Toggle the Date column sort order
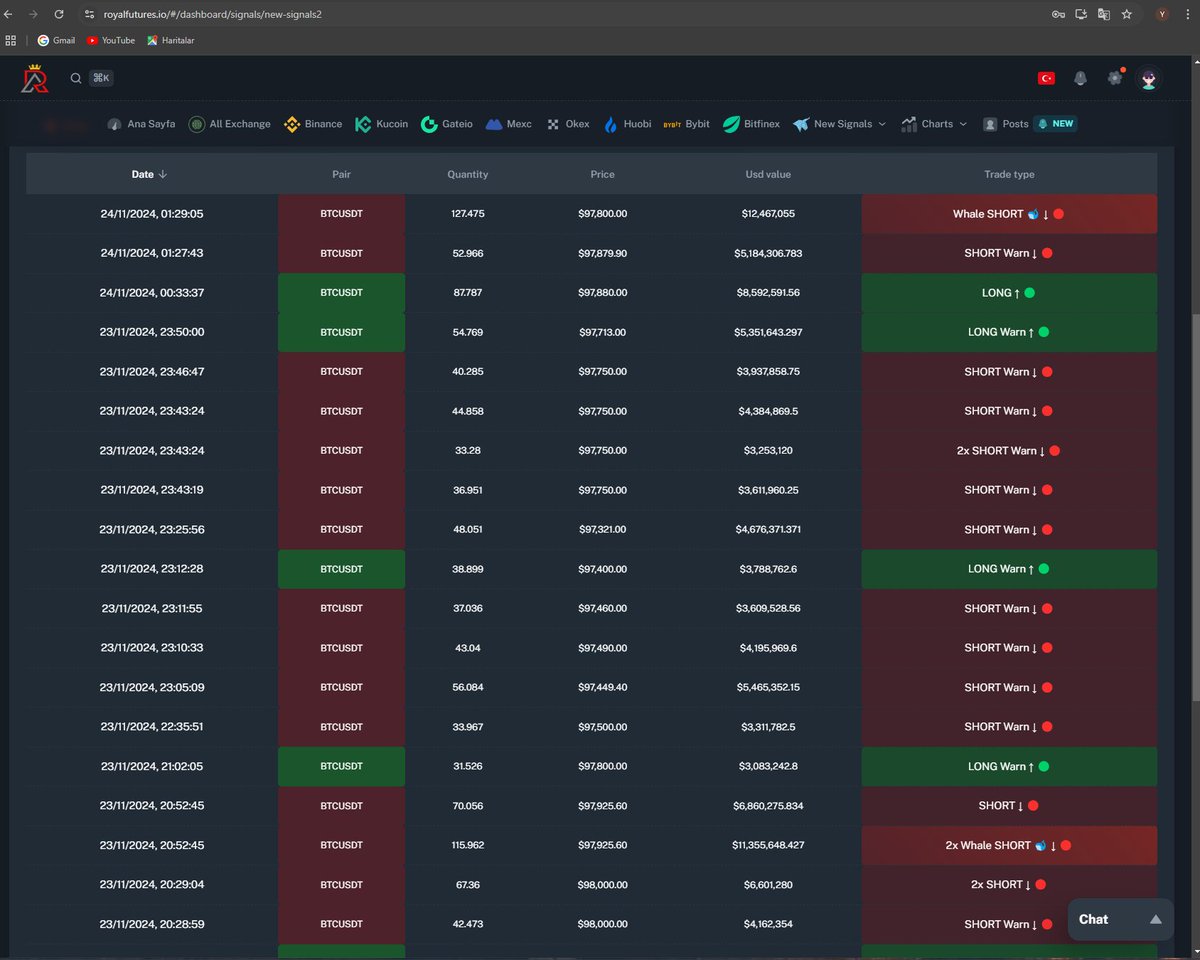 (149, 174)
